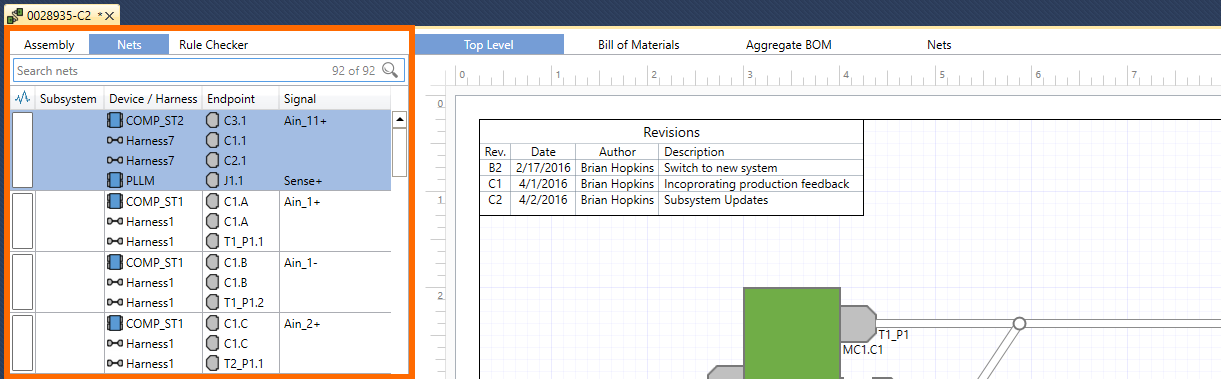This screenshot has height=379, width=1221.
Task: Click the harness icon beside Harness7 C2.1
Action: pyautogui.click(x=114, y=161)
